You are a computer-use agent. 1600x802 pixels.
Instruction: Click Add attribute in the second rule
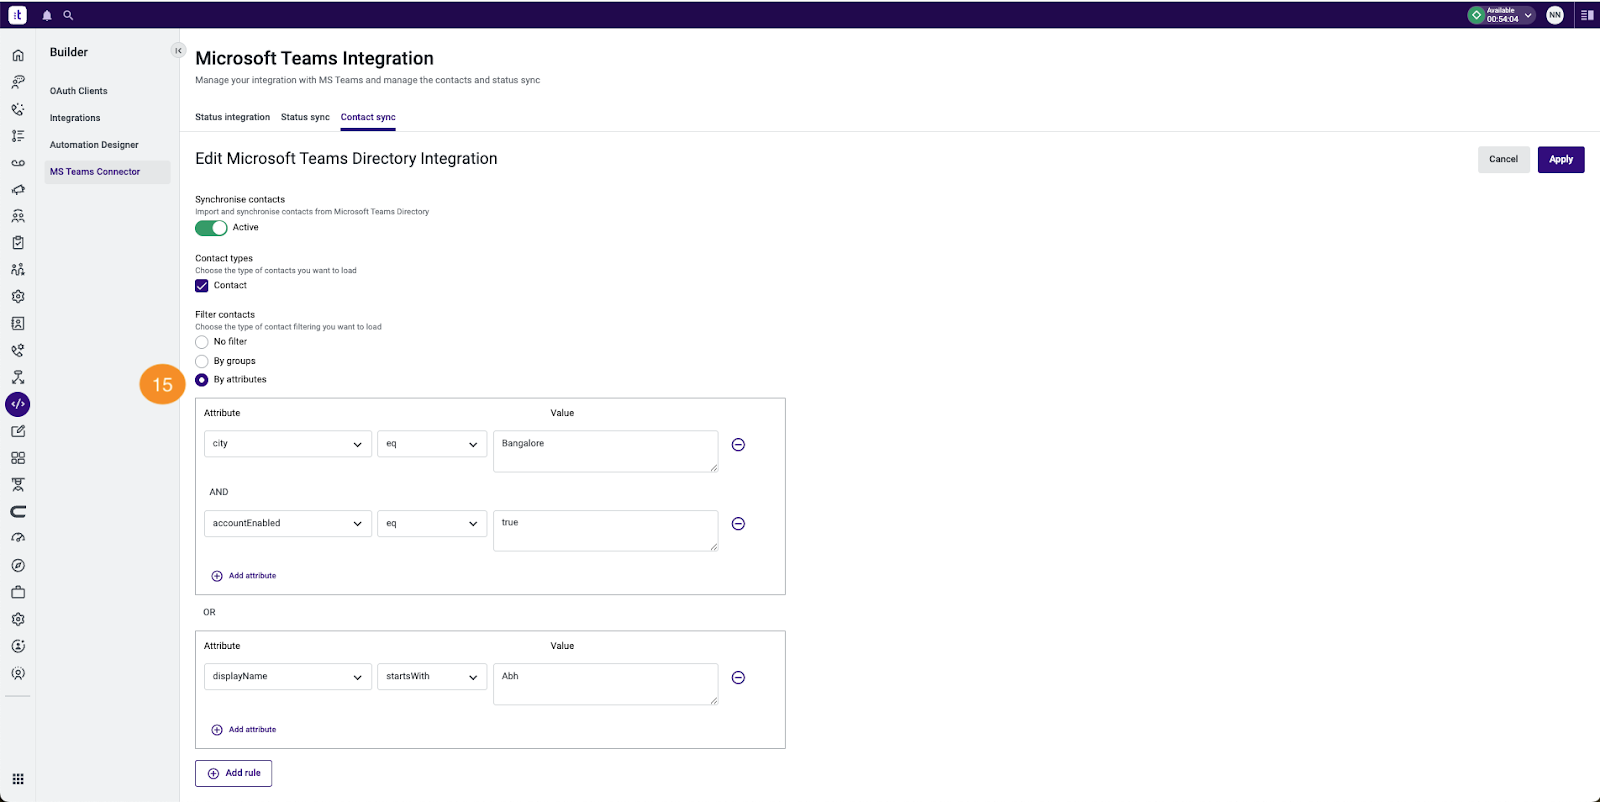(x=244, y=730)
